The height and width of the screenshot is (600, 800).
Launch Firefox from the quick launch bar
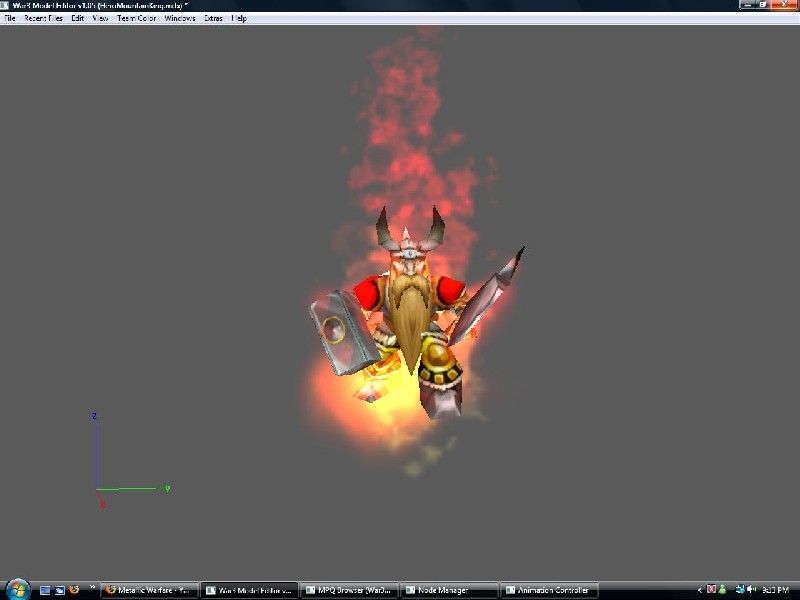[x=74, y=590]
